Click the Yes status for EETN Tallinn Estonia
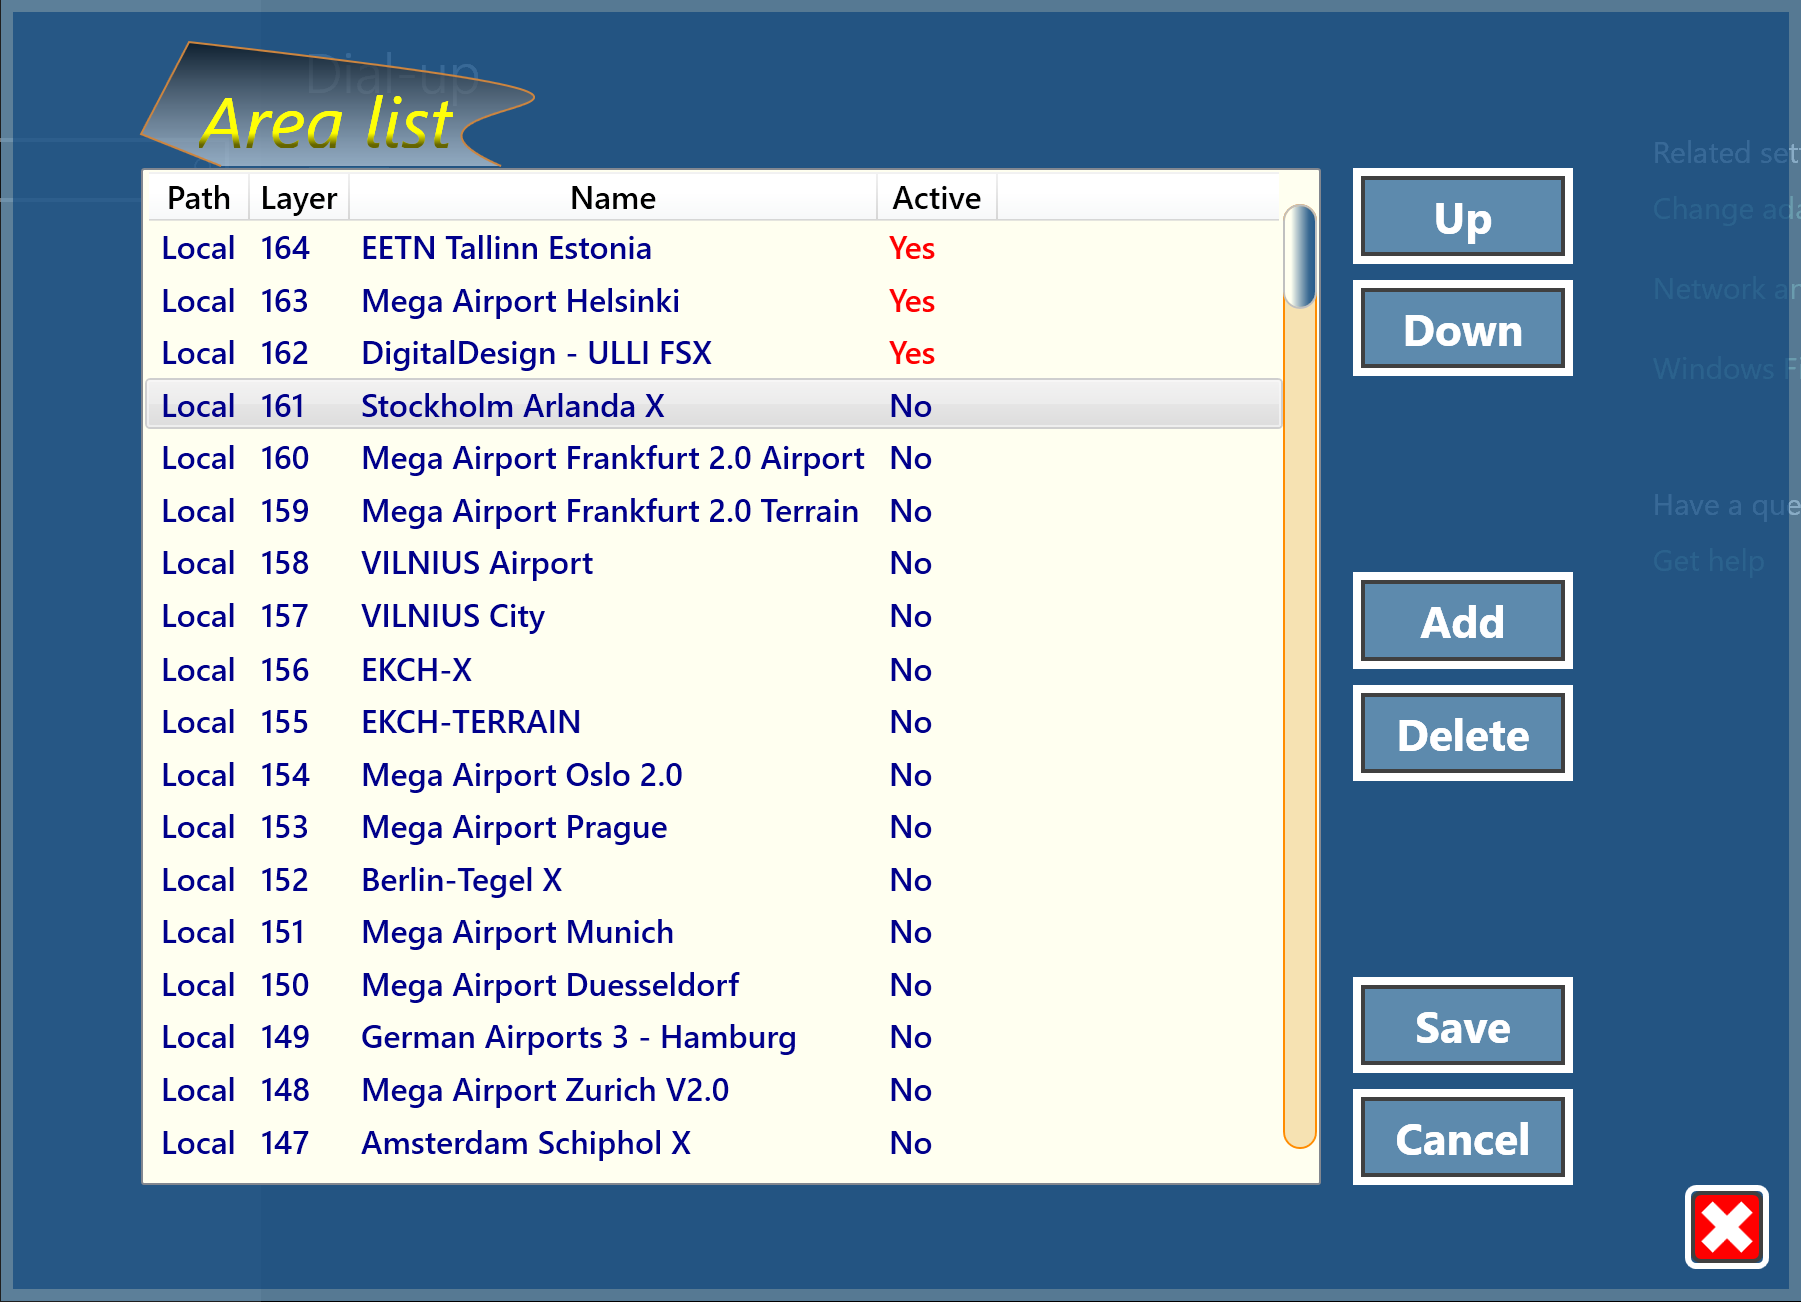1801x1302 pixels. tap(912, 248)
